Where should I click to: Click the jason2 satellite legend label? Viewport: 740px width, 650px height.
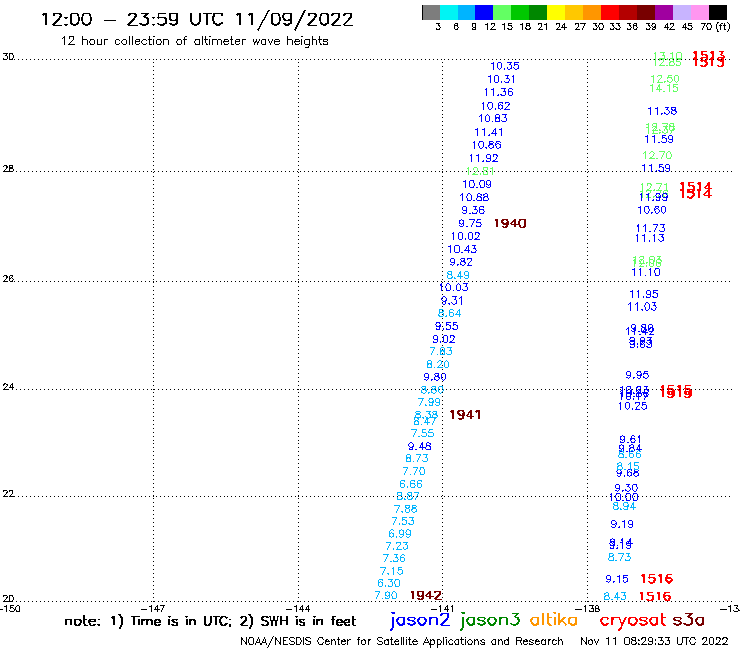coord(420,621)
